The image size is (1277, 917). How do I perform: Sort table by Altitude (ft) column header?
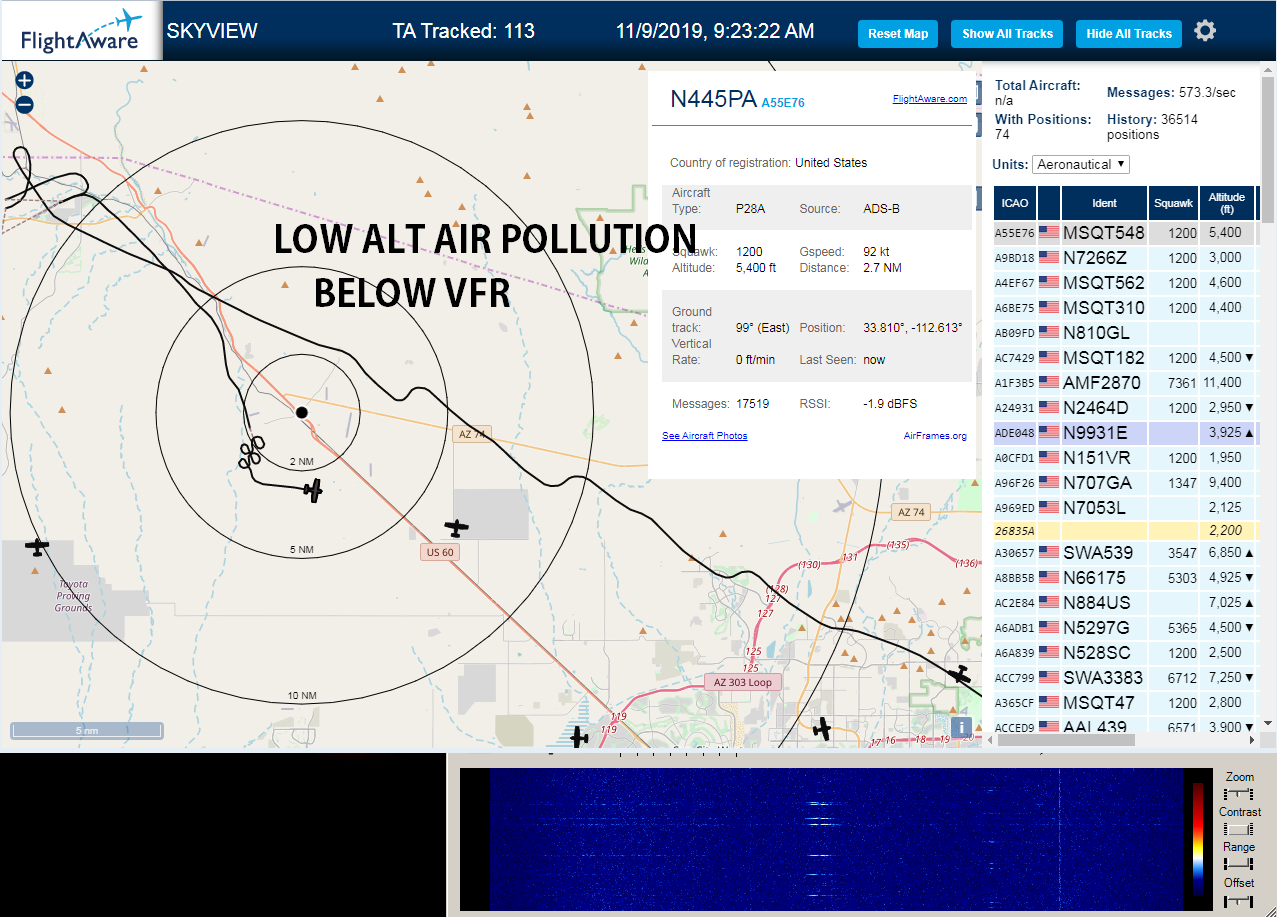coord(1225,203)
